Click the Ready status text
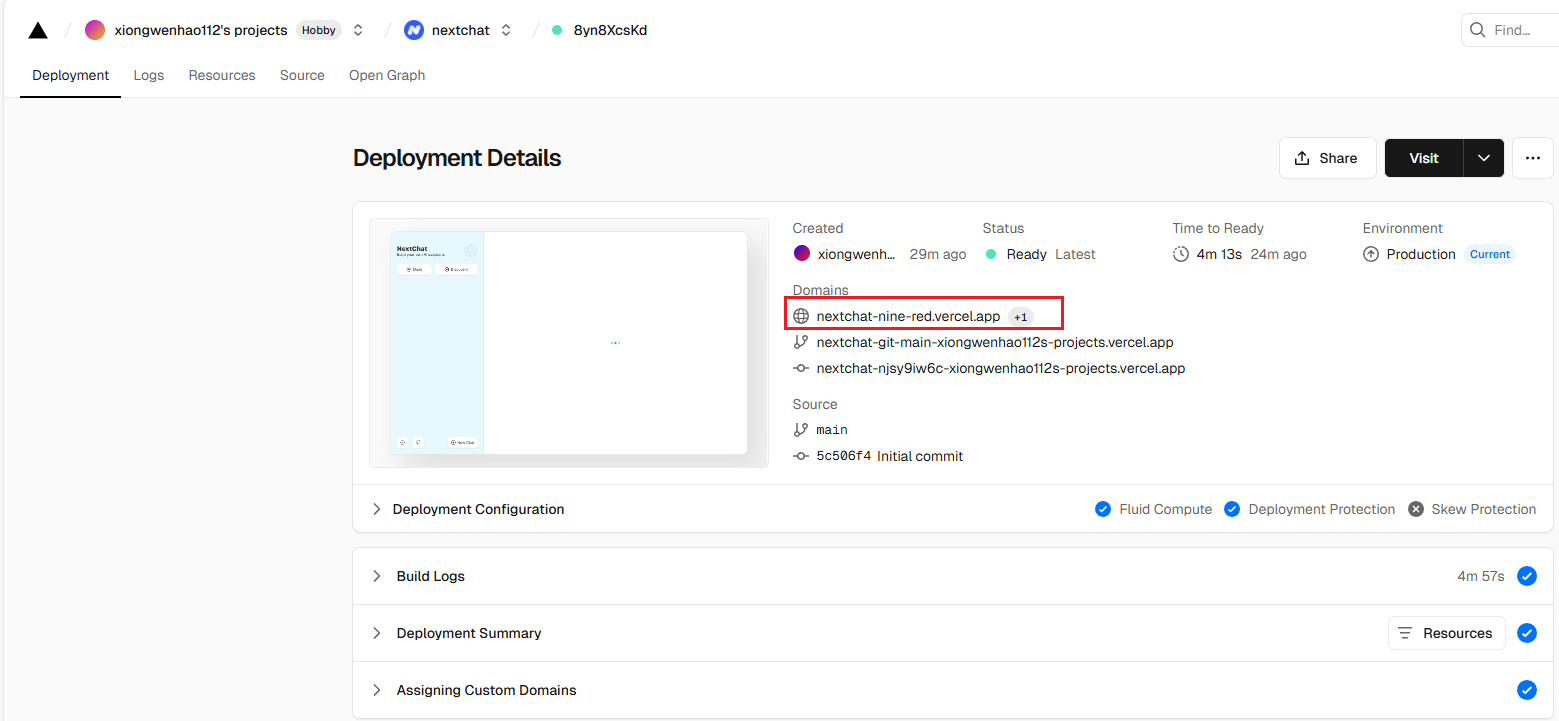1559x721 pixels. (x=1027, y=254)
